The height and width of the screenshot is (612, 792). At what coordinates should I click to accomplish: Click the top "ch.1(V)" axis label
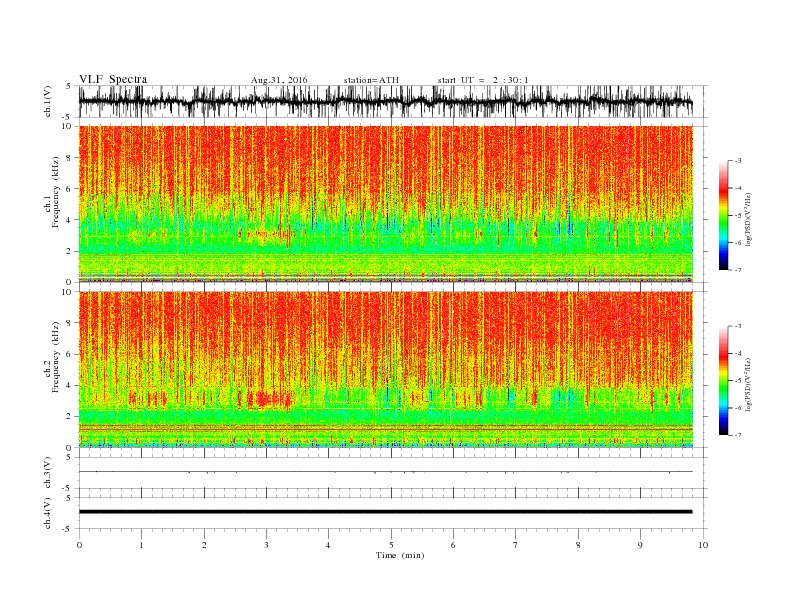tap(48, 101)
